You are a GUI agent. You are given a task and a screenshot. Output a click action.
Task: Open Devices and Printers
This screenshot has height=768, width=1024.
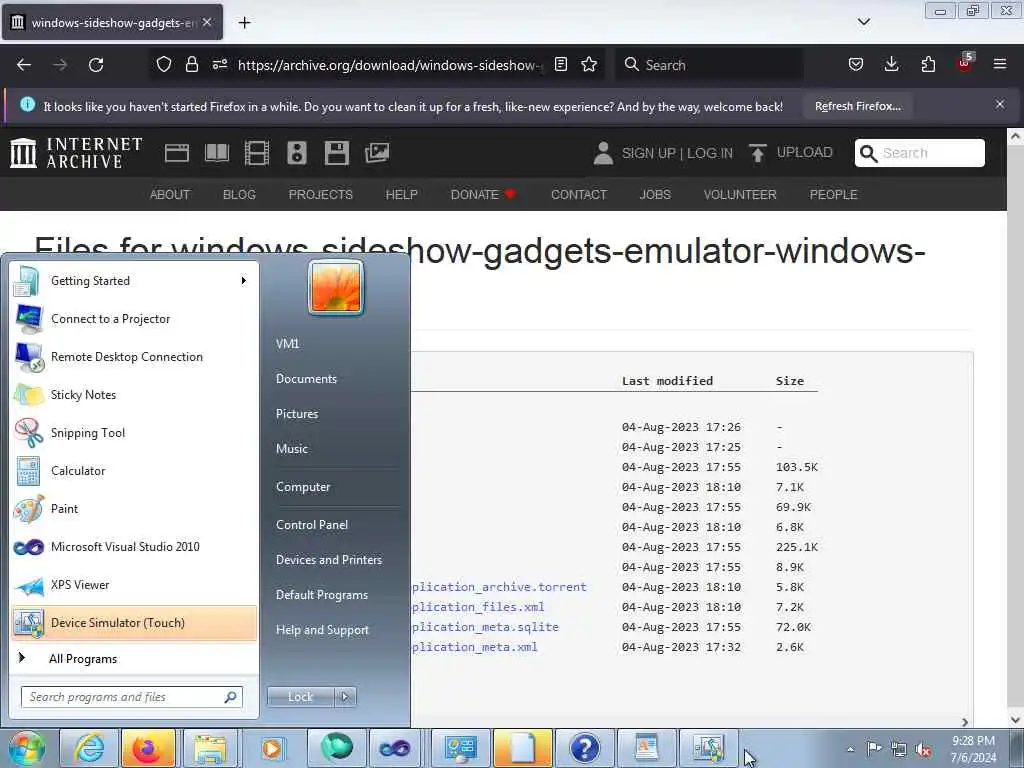click(x=328, y=560)
